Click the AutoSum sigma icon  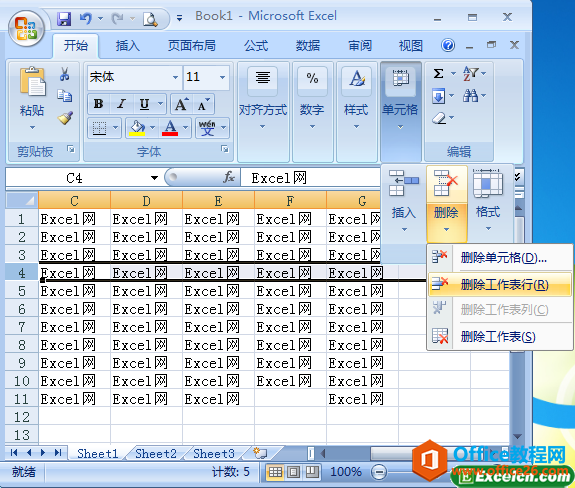(439, 73)
